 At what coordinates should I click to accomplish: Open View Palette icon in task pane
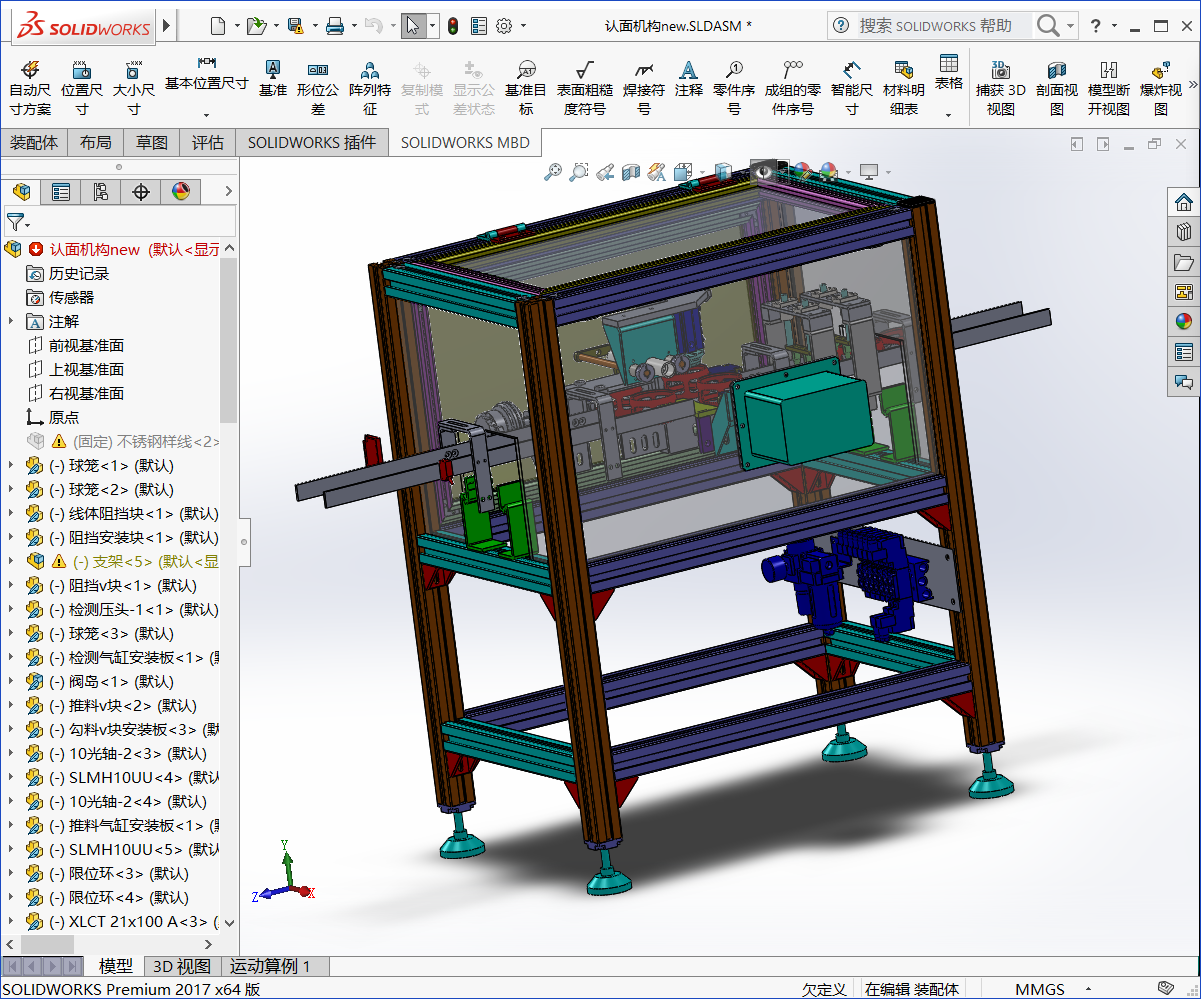coord(1184,292)
